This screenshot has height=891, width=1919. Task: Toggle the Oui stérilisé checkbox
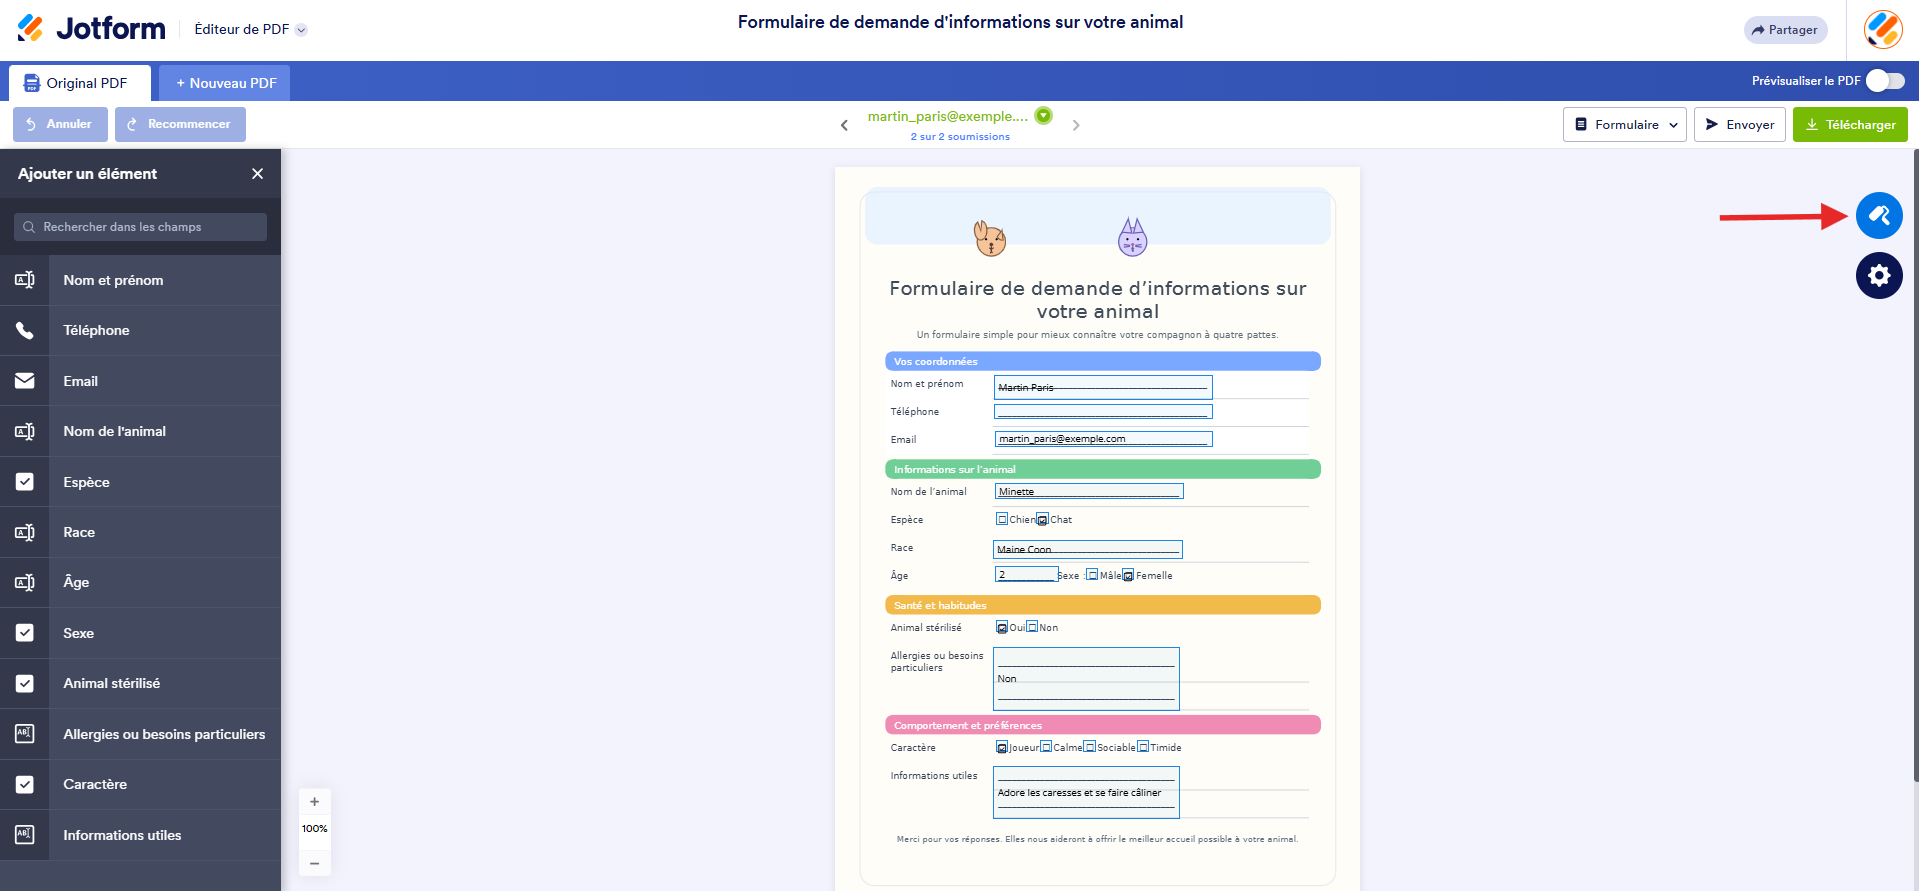click(1002, 627)
